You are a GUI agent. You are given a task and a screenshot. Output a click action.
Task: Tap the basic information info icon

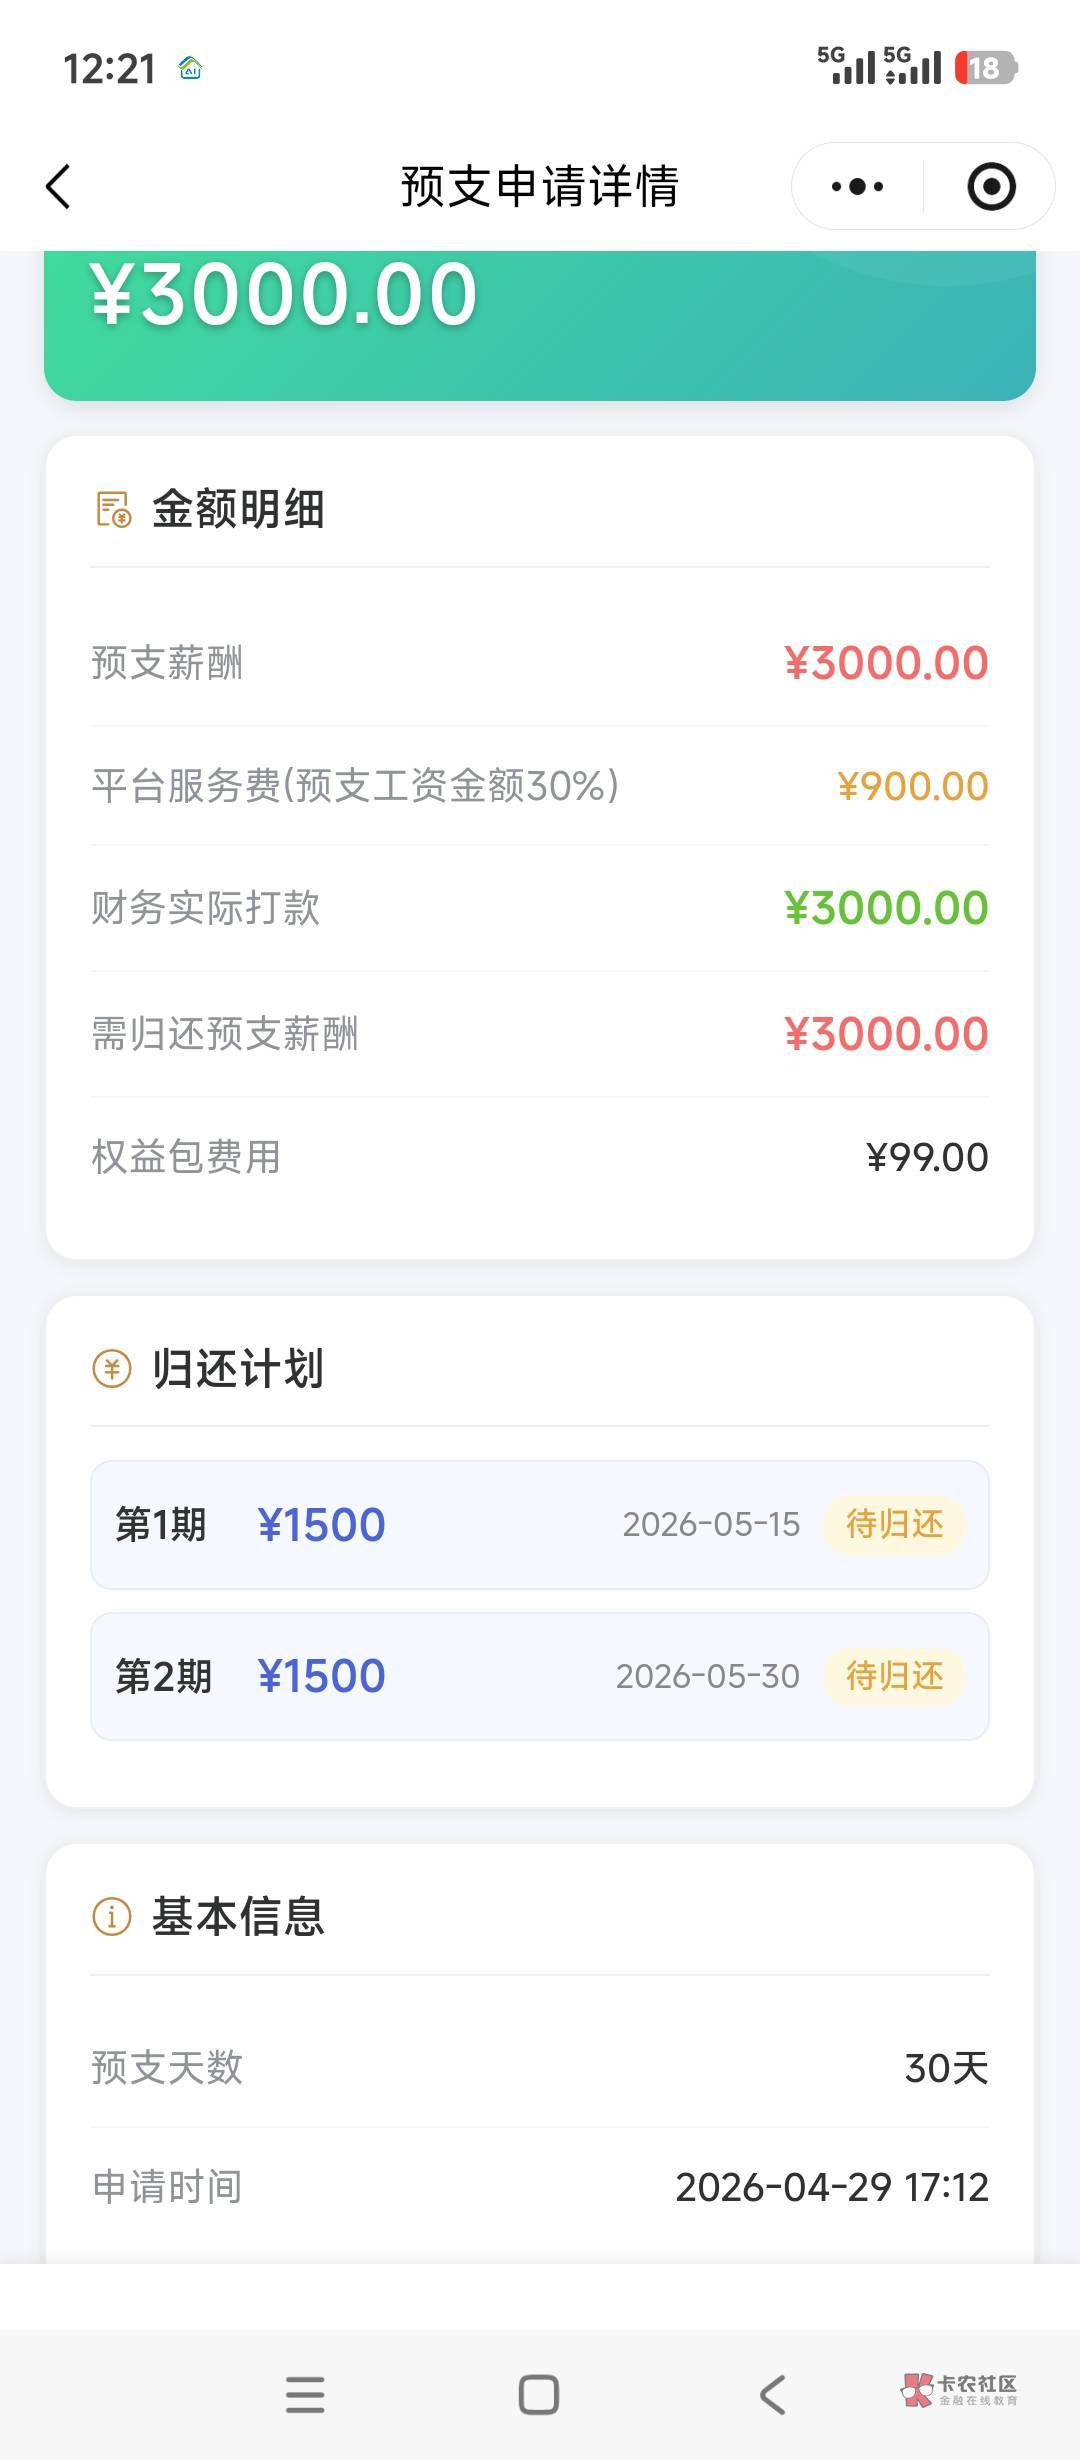(x=112, y=1917)
